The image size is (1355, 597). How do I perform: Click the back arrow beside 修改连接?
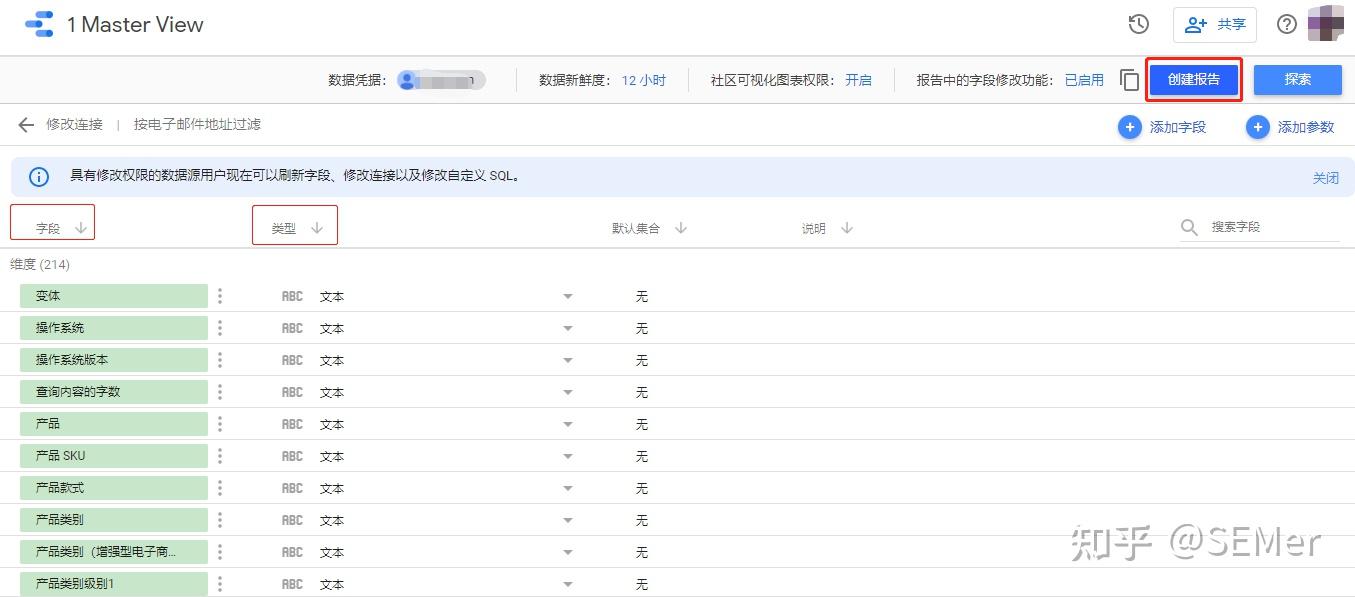click(x=25, y=125)
